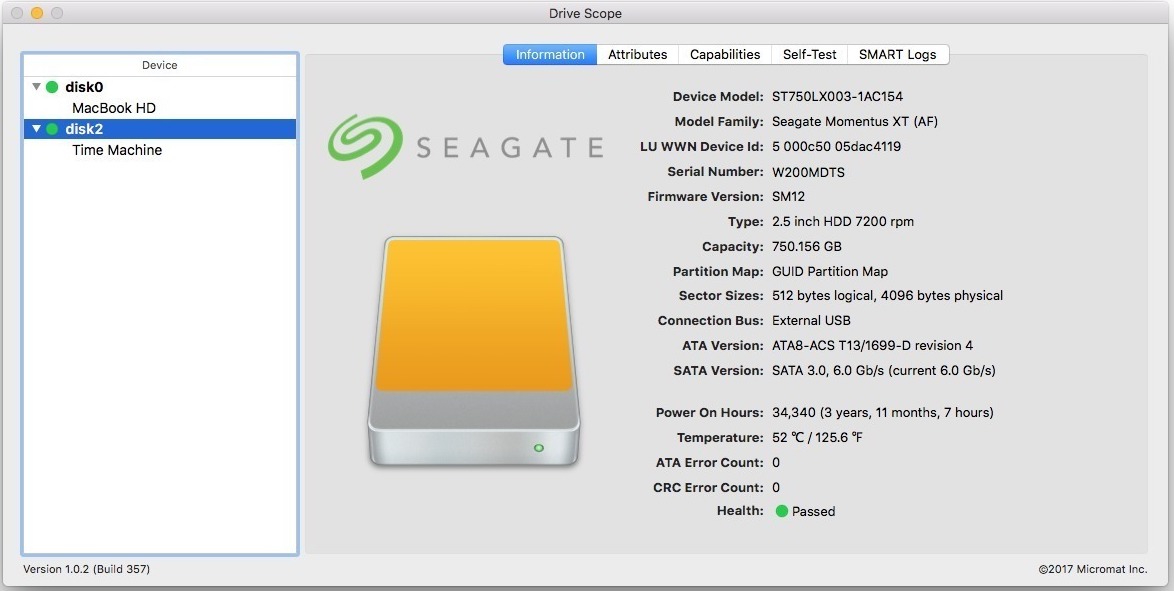Click the Seagate swirl logo icon

pyautogui.click(x=365, y=147)
